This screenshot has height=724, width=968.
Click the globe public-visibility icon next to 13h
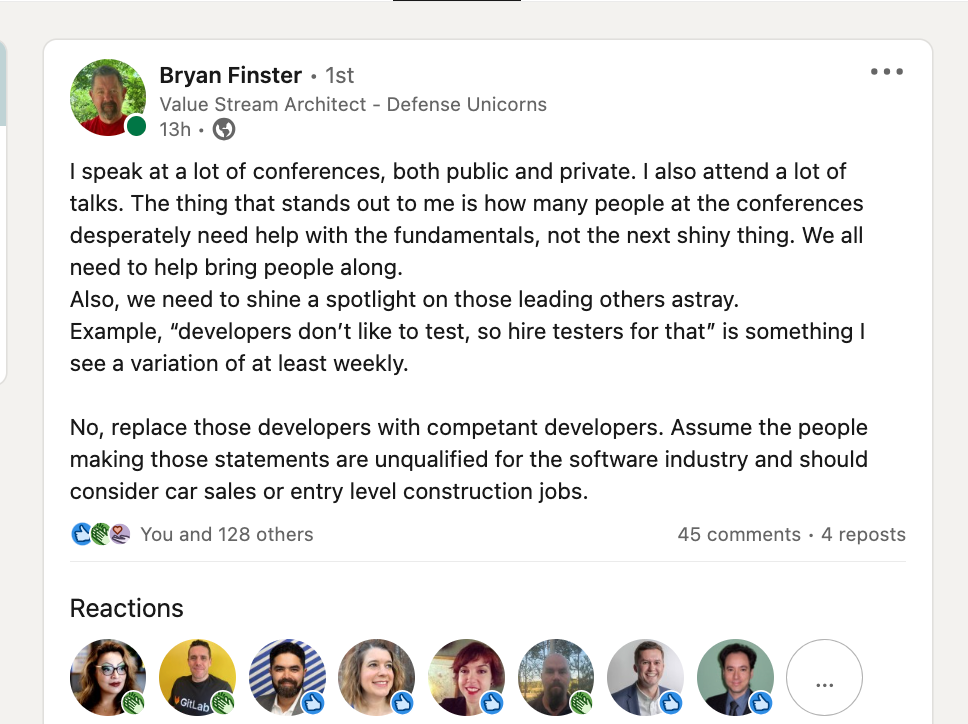point(222,129)
